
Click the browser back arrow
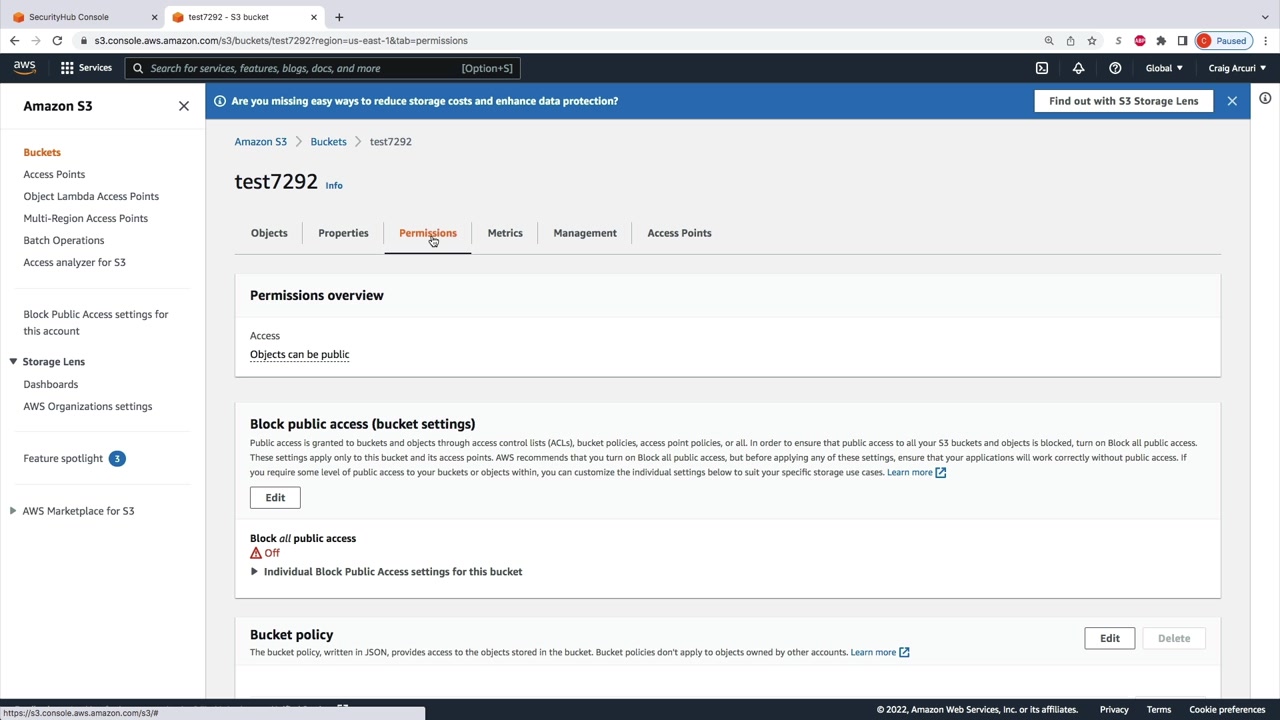[14, 41]
